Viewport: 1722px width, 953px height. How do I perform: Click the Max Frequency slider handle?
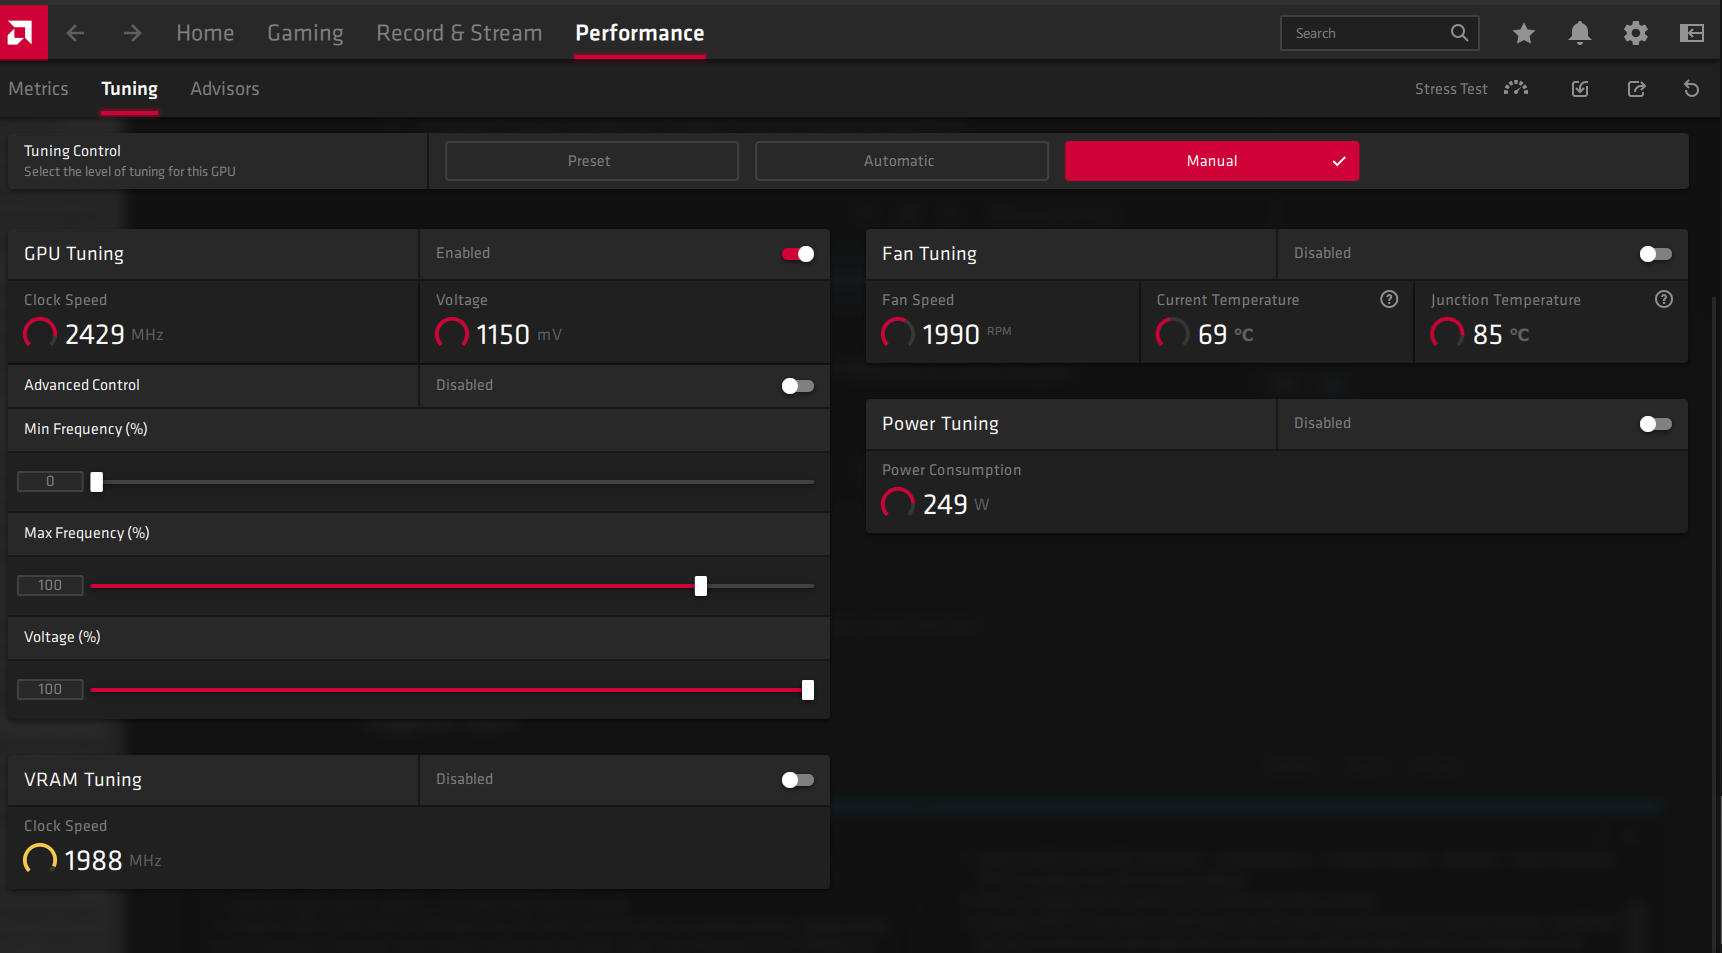[x=701, y=586]
